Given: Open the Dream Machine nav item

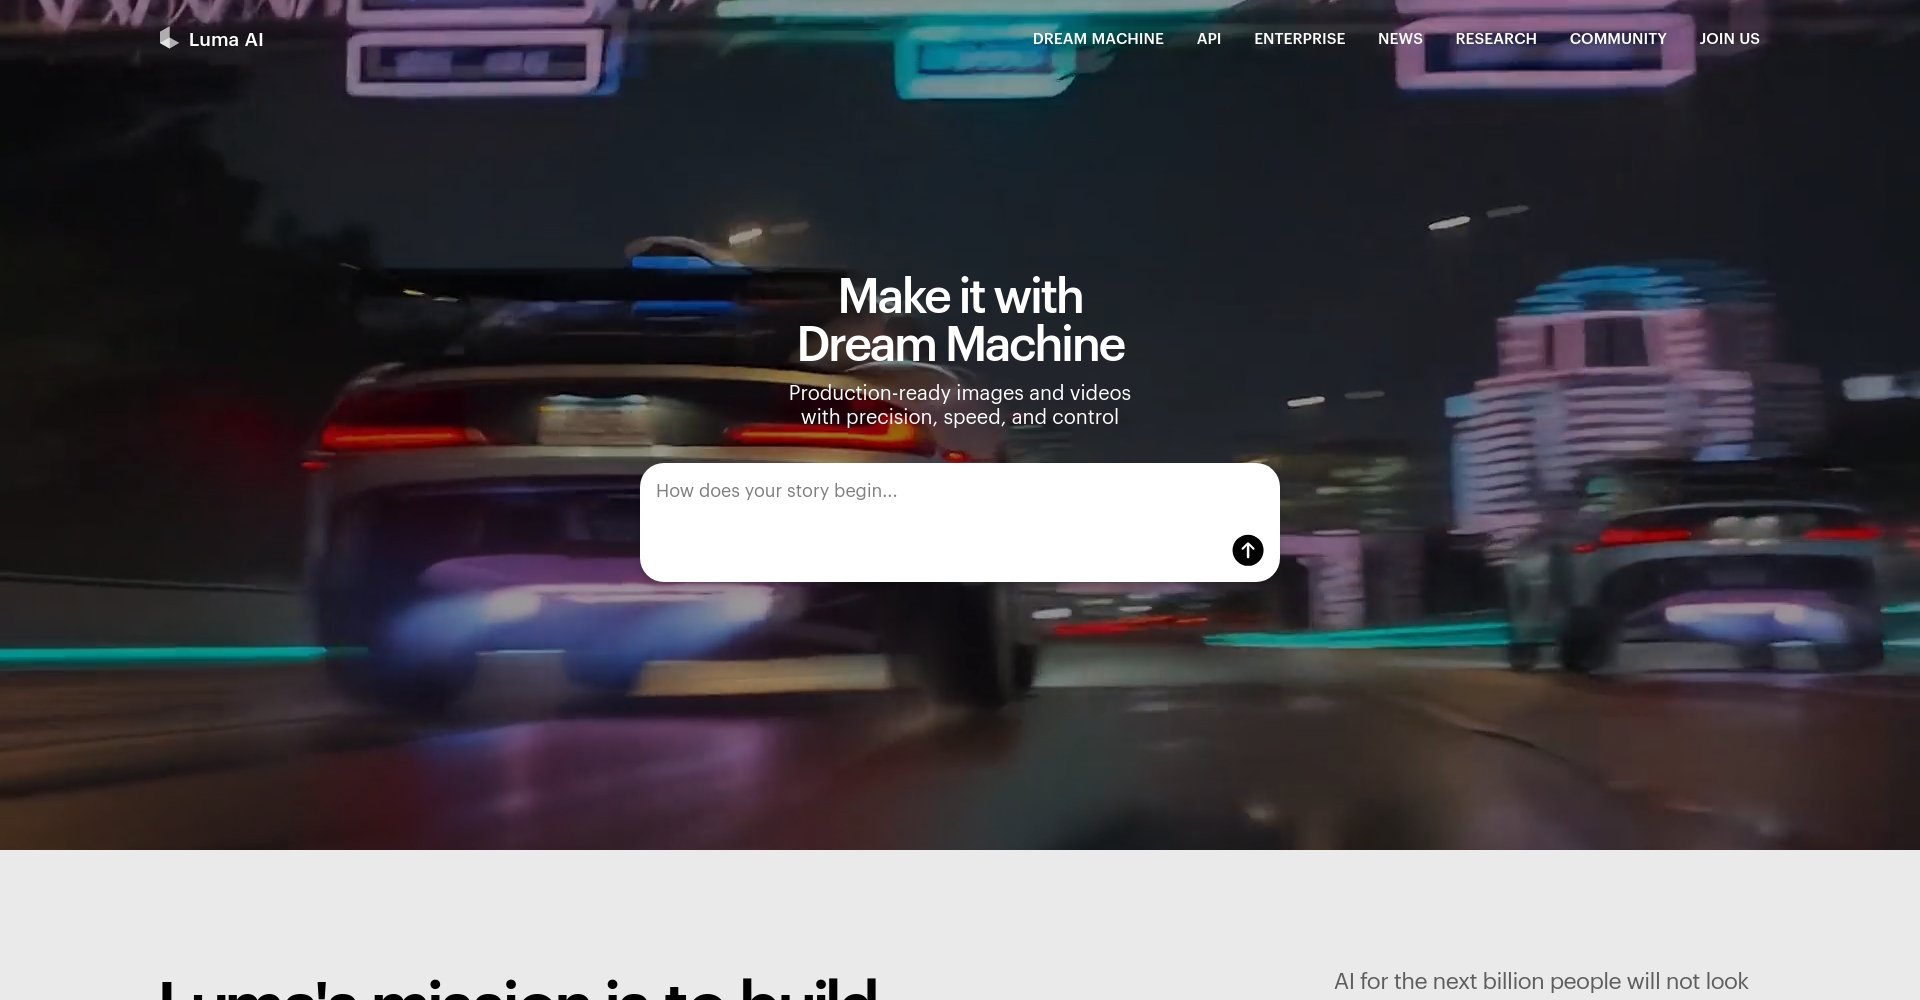Looking at the screenshot, I should coord(1097,39).
